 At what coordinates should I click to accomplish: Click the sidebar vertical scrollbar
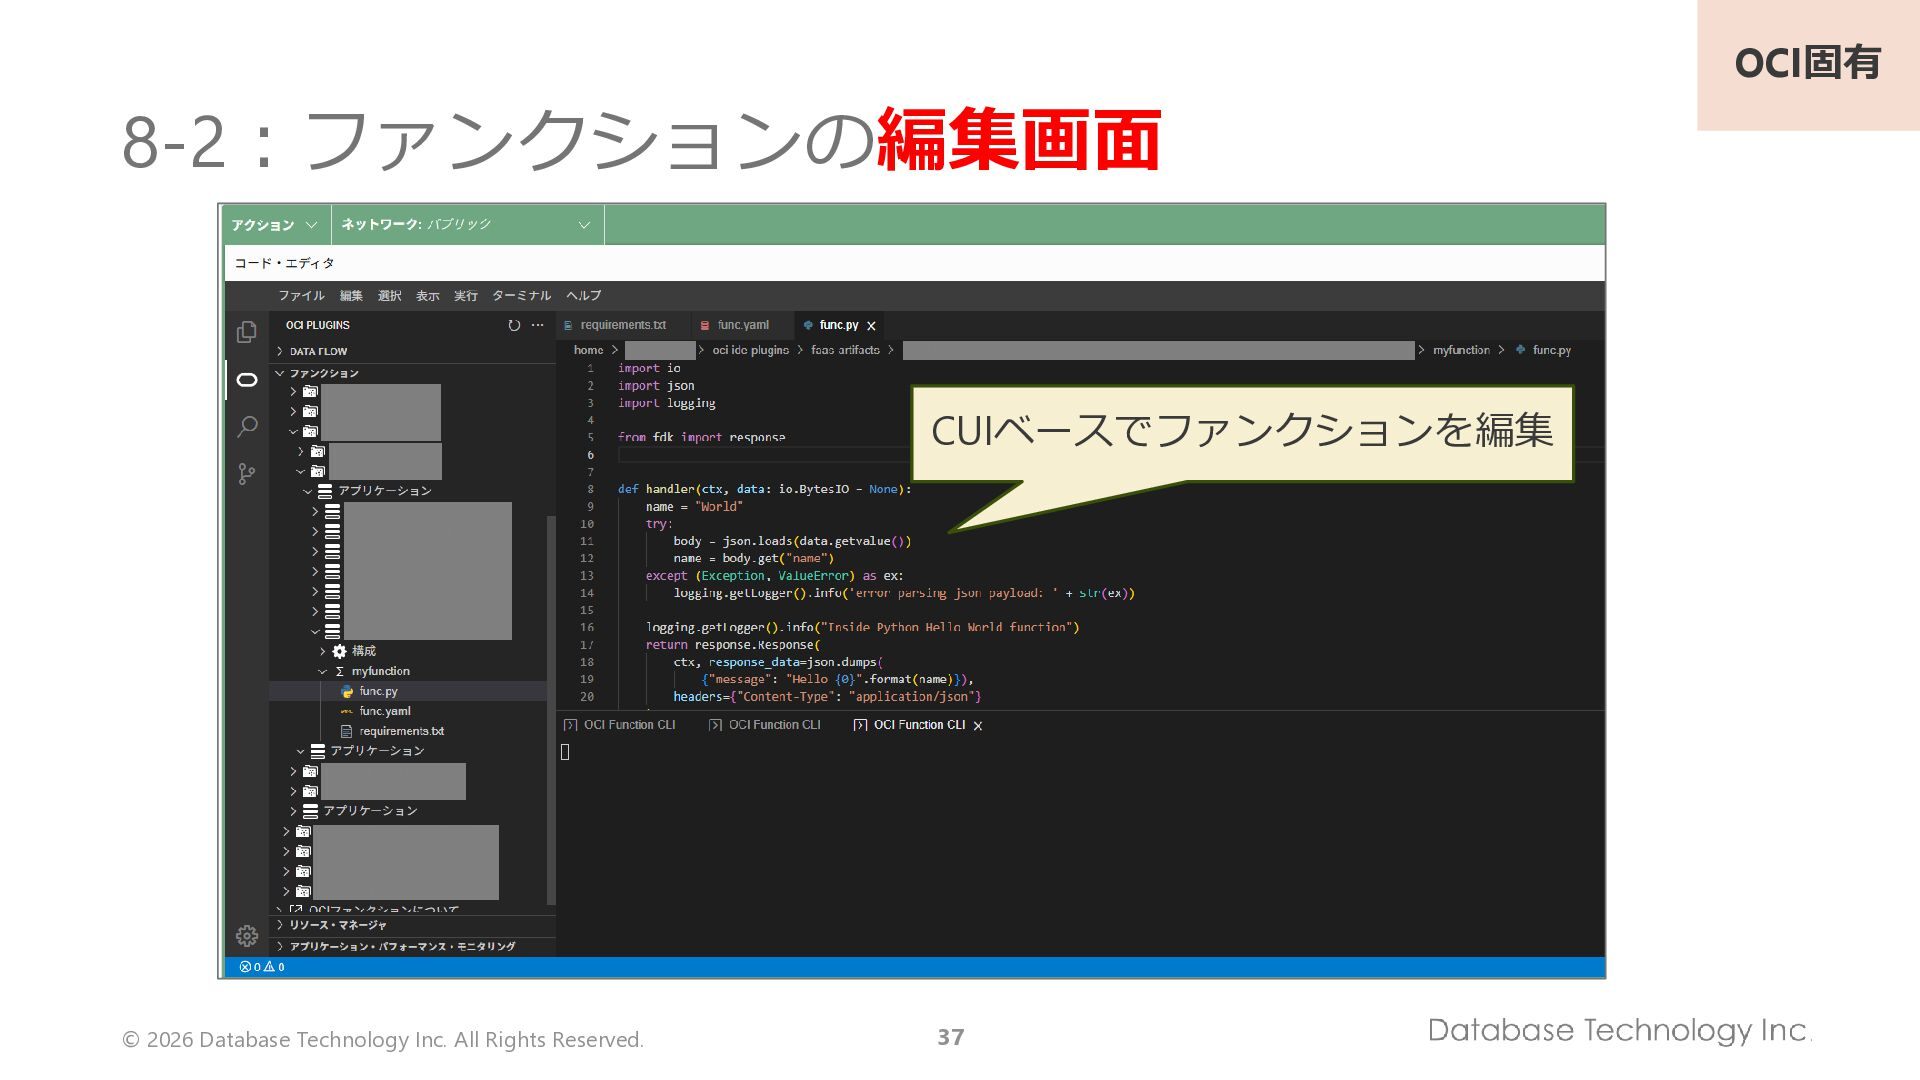[x=551, y=710]
